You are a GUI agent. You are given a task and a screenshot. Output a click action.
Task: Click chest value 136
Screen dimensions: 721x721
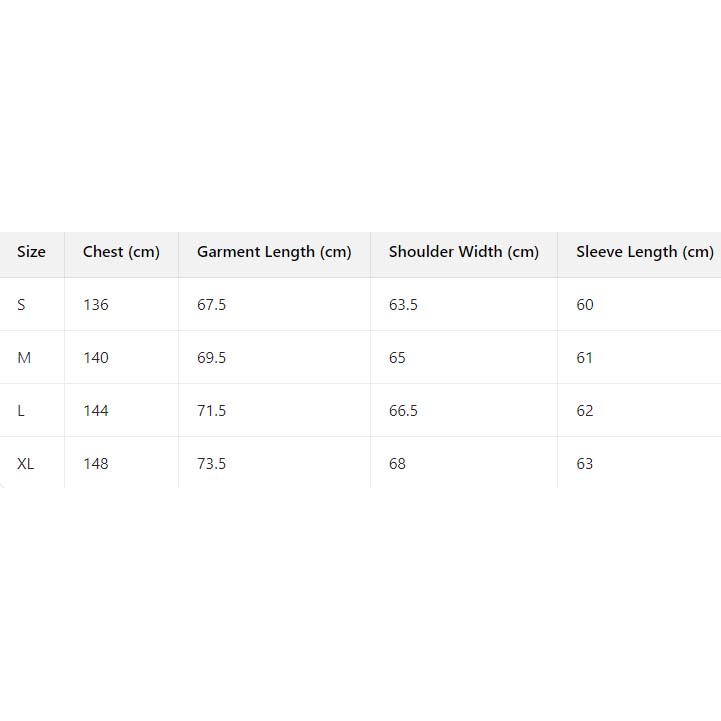click(96, 305)
